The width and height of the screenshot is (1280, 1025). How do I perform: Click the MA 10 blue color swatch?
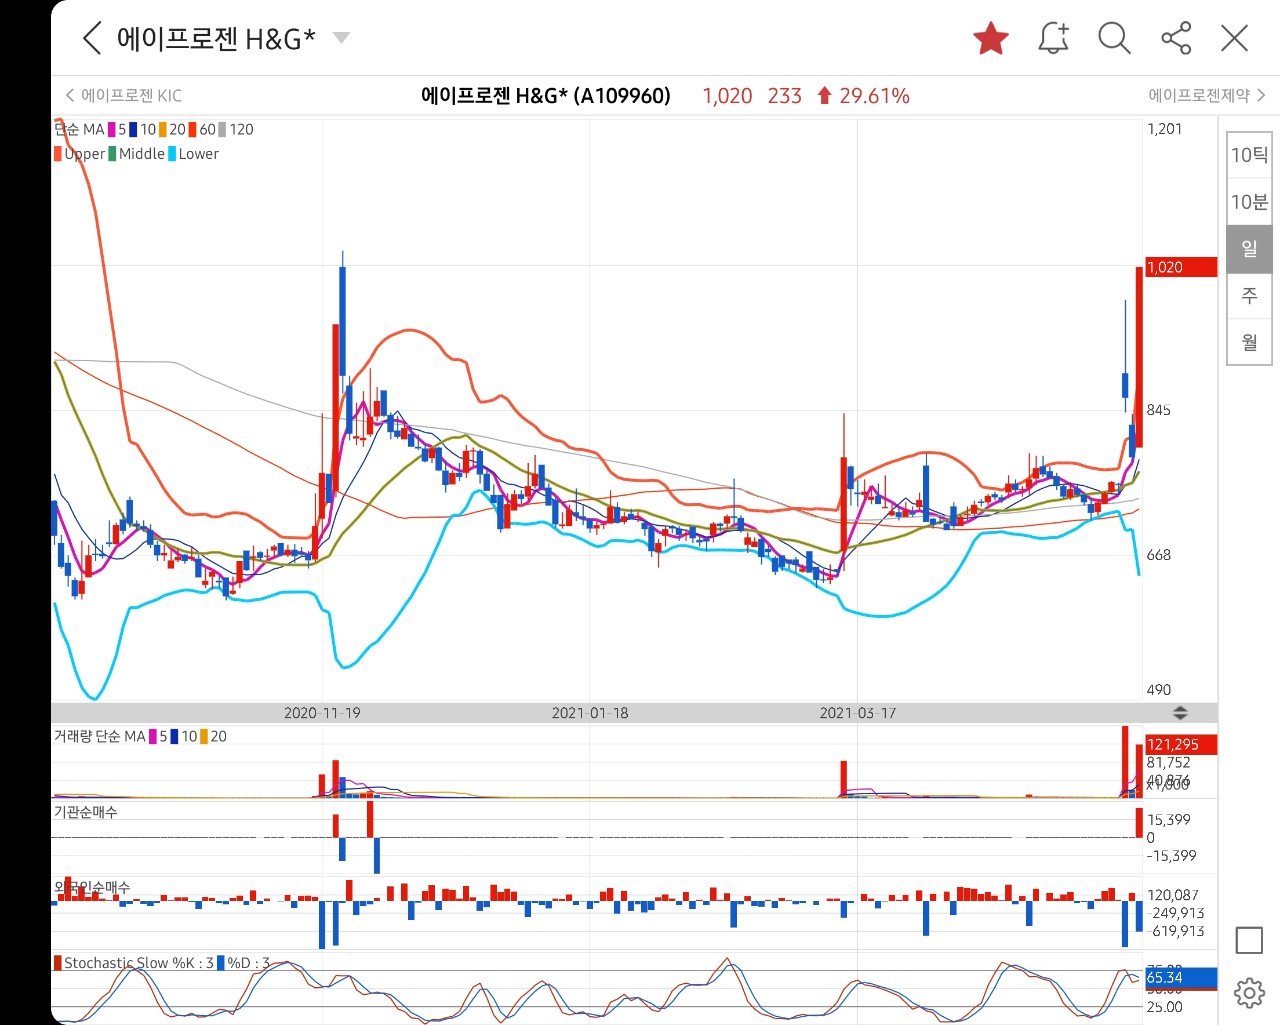(133, 130)
